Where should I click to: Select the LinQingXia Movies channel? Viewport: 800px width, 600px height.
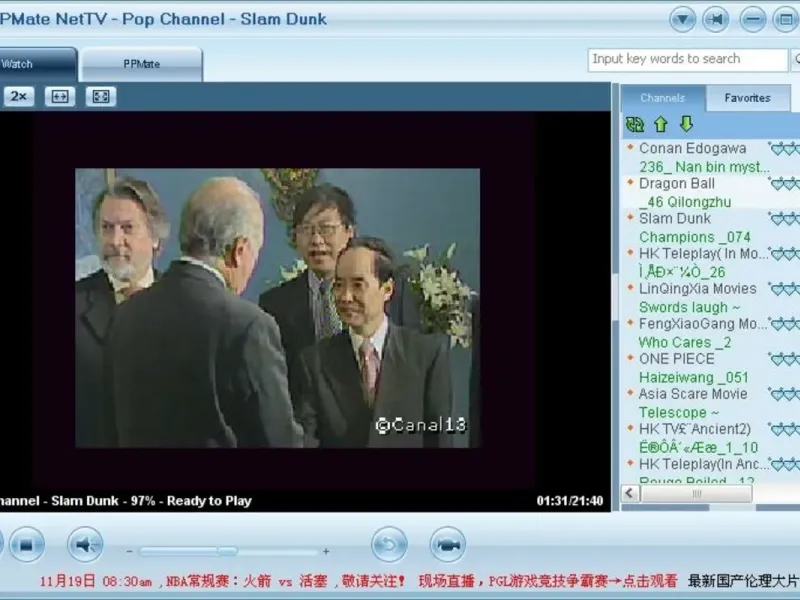point(697,289)
